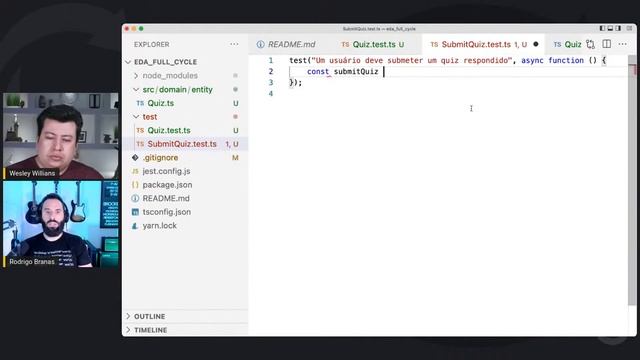Click Wesley Willians video thumbnail
The width and height of the screenshot is (640, 360).
point(60,136)
